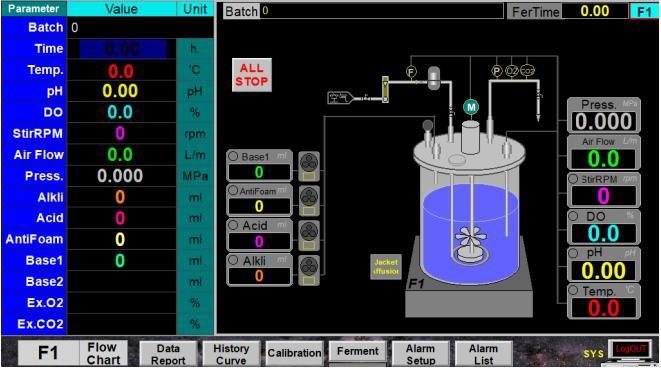Click the FerTime value display
The image size is (661, 368).
coord(595,11)
